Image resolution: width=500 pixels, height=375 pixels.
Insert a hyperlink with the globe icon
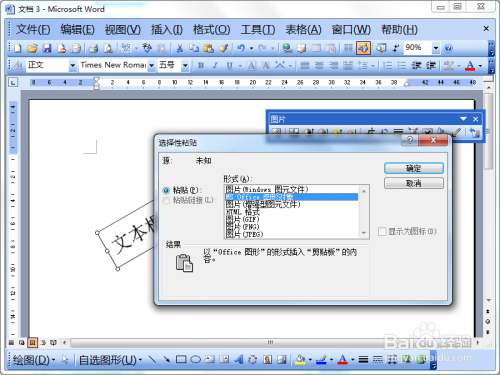point(287,48)
